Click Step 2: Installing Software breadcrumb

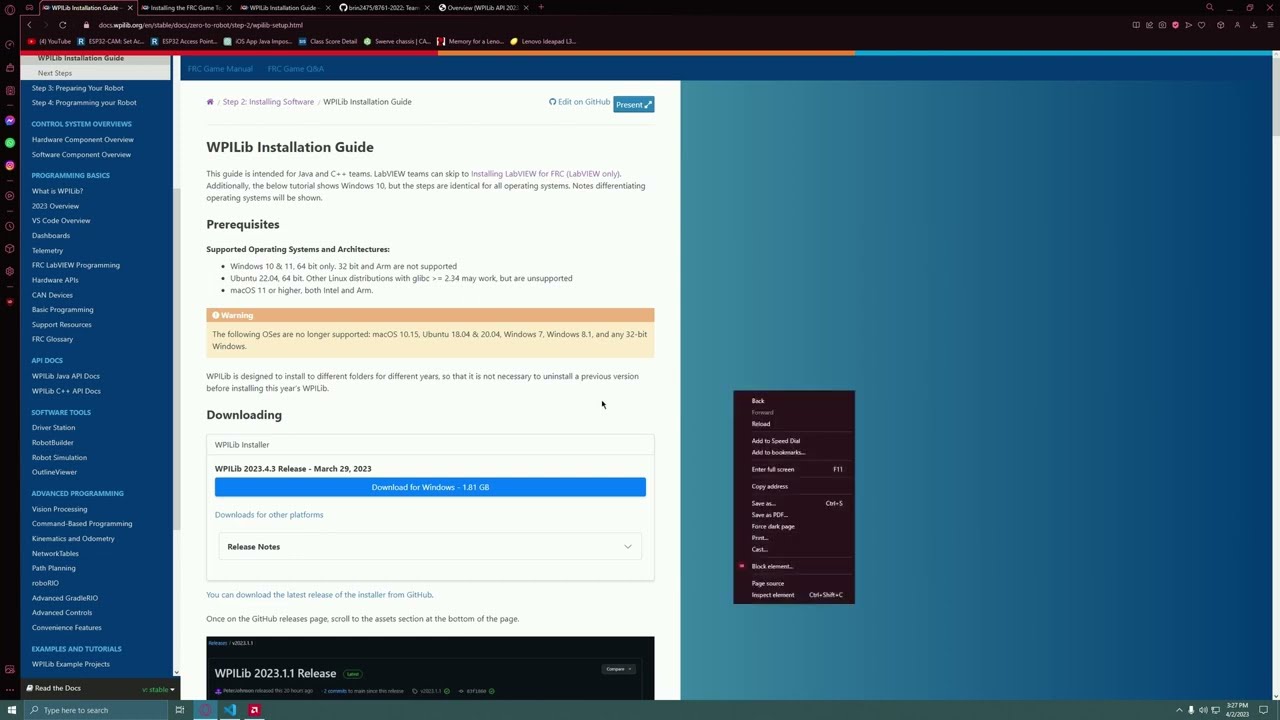click(x=268, y=102)
